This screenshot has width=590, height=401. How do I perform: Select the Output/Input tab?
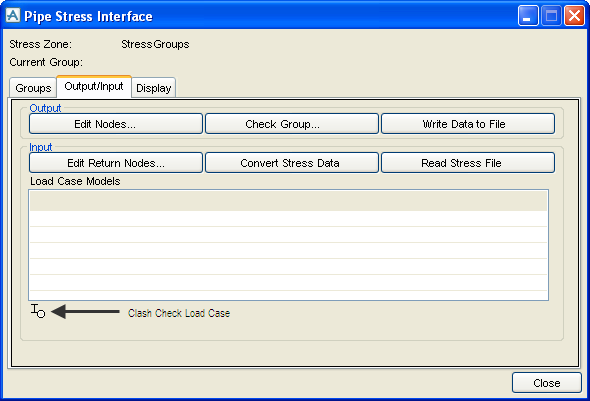click(94, 87)
